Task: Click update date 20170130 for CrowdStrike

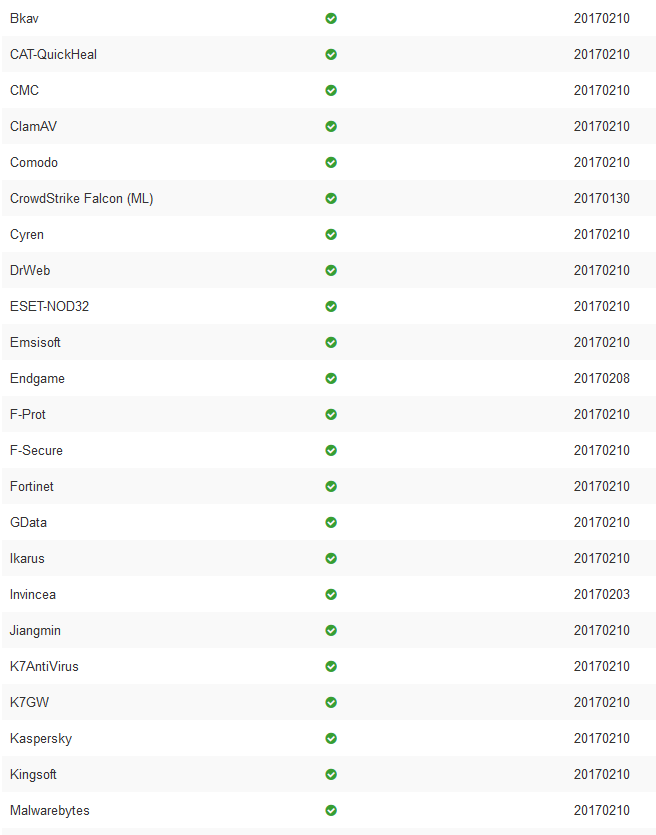Action: tap(602, 199)
